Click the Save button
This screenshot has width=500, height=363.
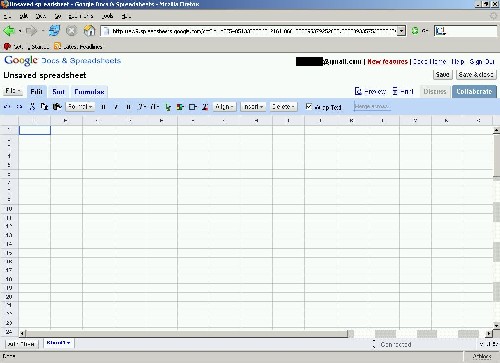click(443, 74)
